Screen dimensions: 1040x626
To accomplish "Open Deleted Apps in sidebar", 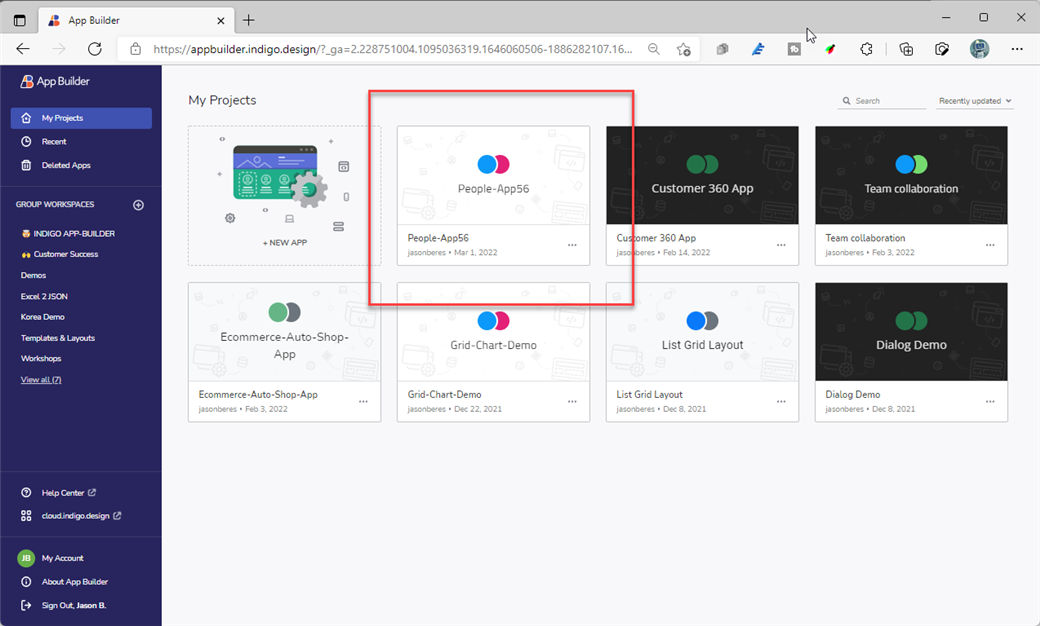I will (66, 165).
